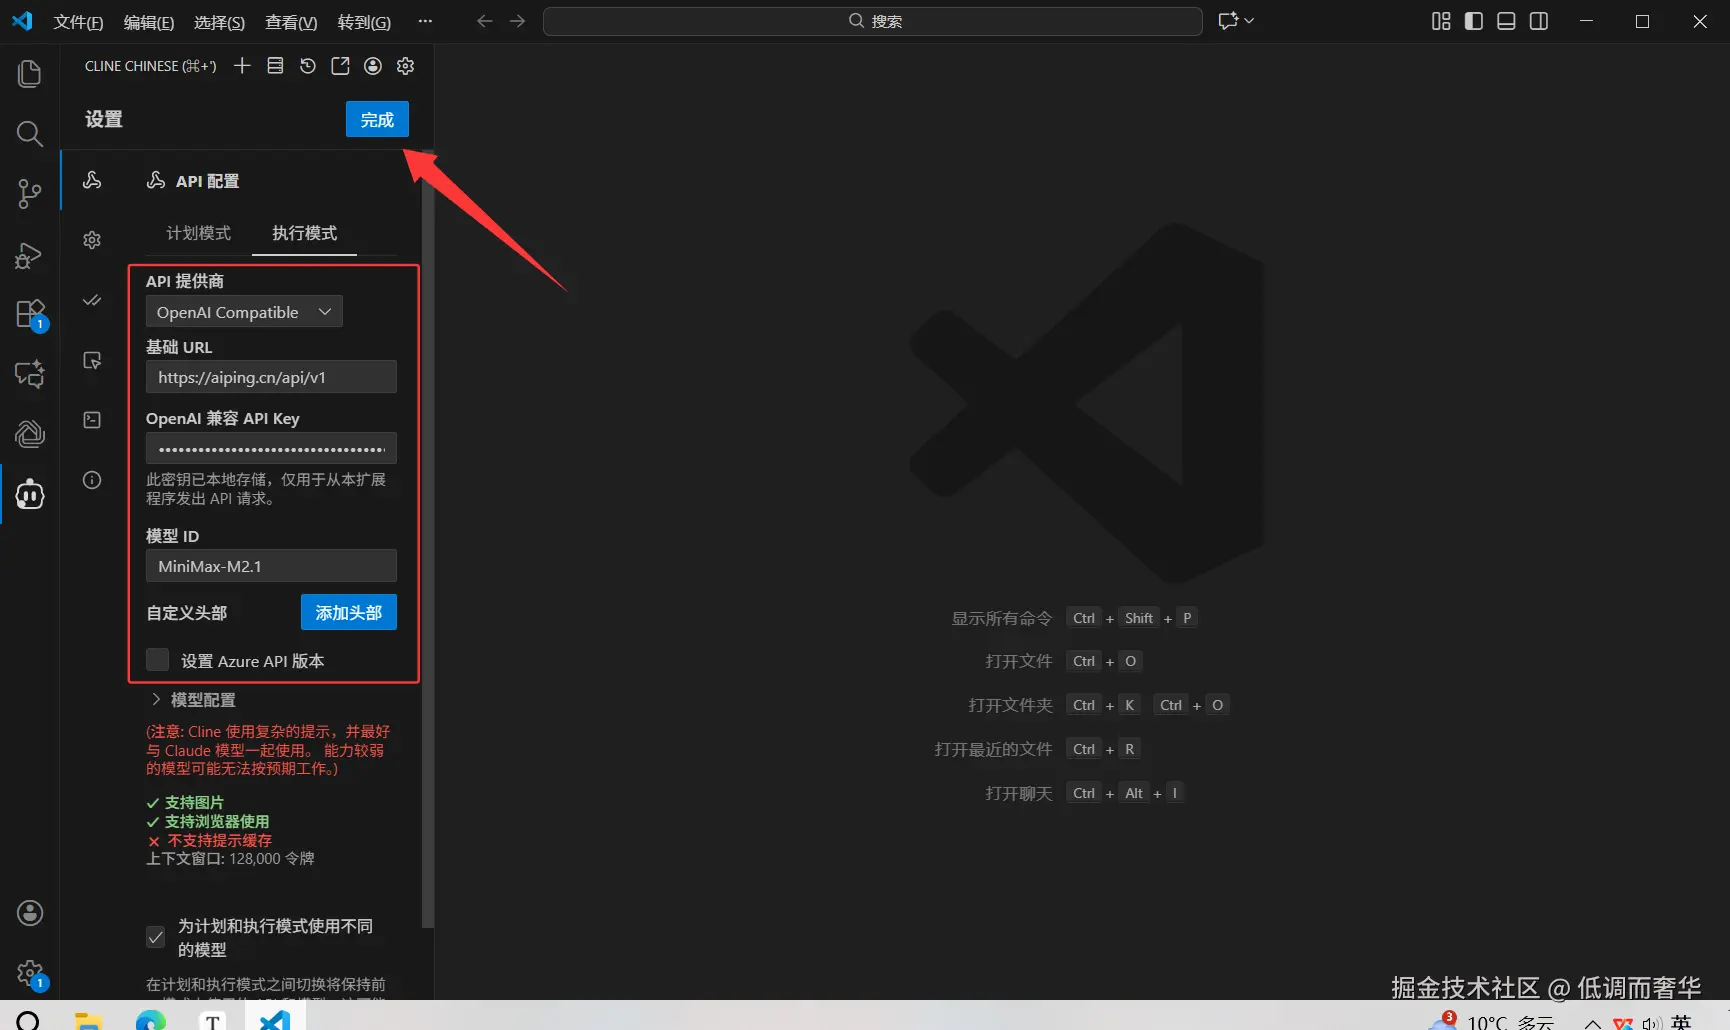Open Cline settings gear in panel header
Screen dimensions: 1730x1030
click(x=405, y=66)
